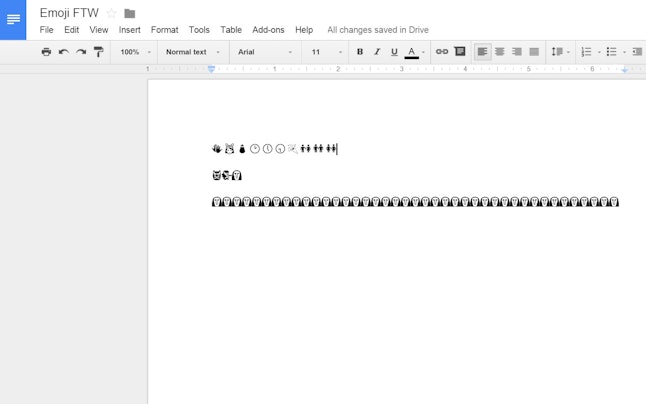This screenshot has width=646, height=404.
Task: Apply a numbered list
Action: (x=586, y=52)
